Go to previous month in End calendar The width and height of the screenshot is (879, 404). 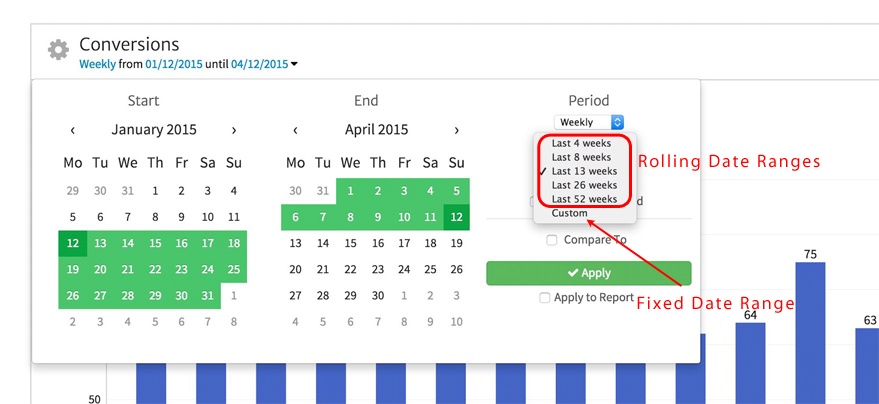click(295, 130)
